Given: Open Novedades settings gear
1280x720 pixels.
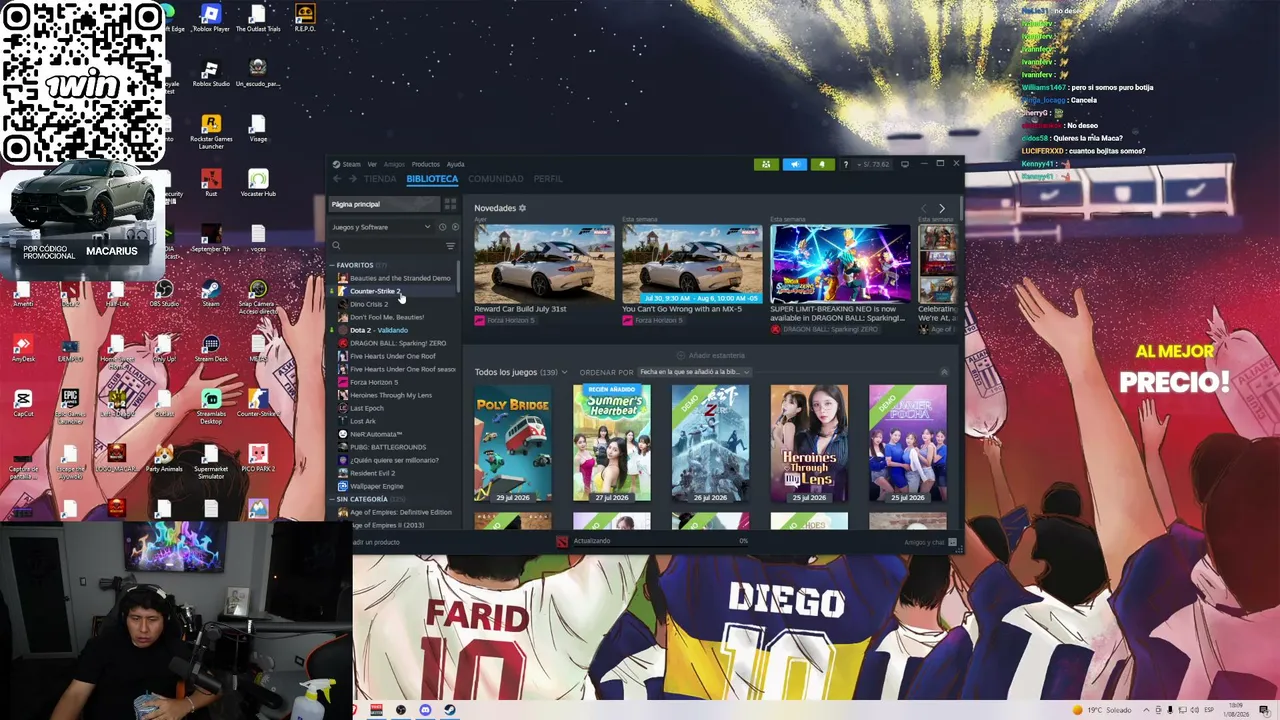Looking at the screenshot, I should [x=522, y=208].
